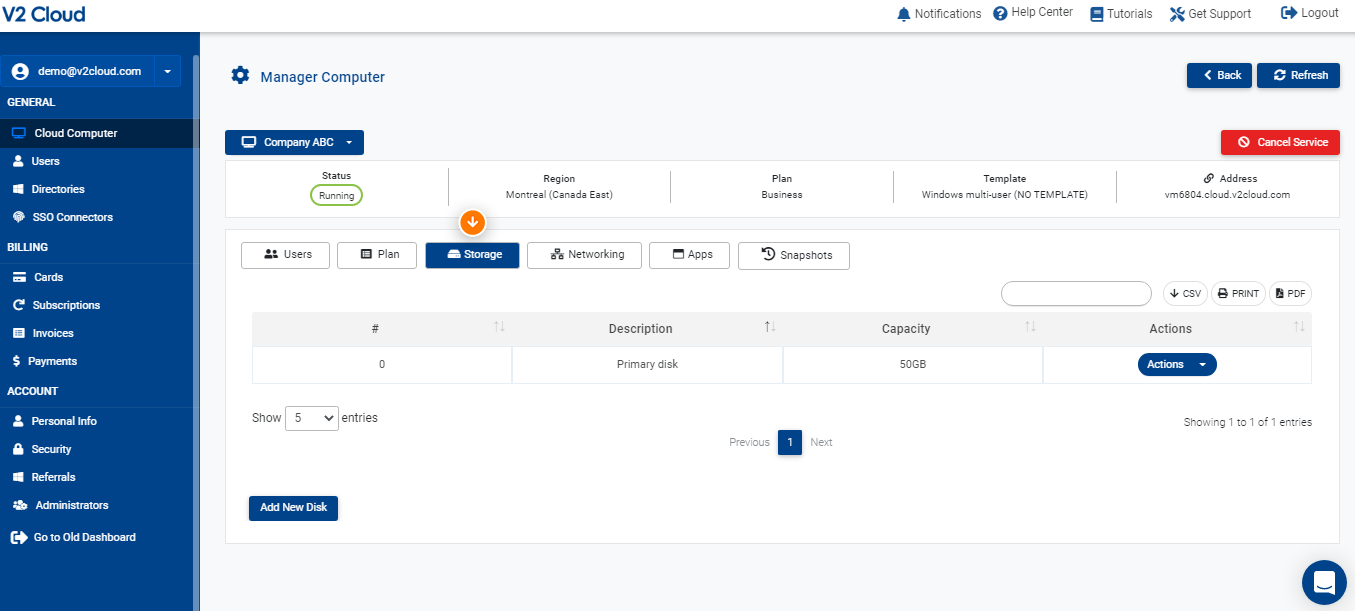Open the chat support bubble icon
Image resolution: width=1355 pixels, height=611 pixels.
point(1324,582)
